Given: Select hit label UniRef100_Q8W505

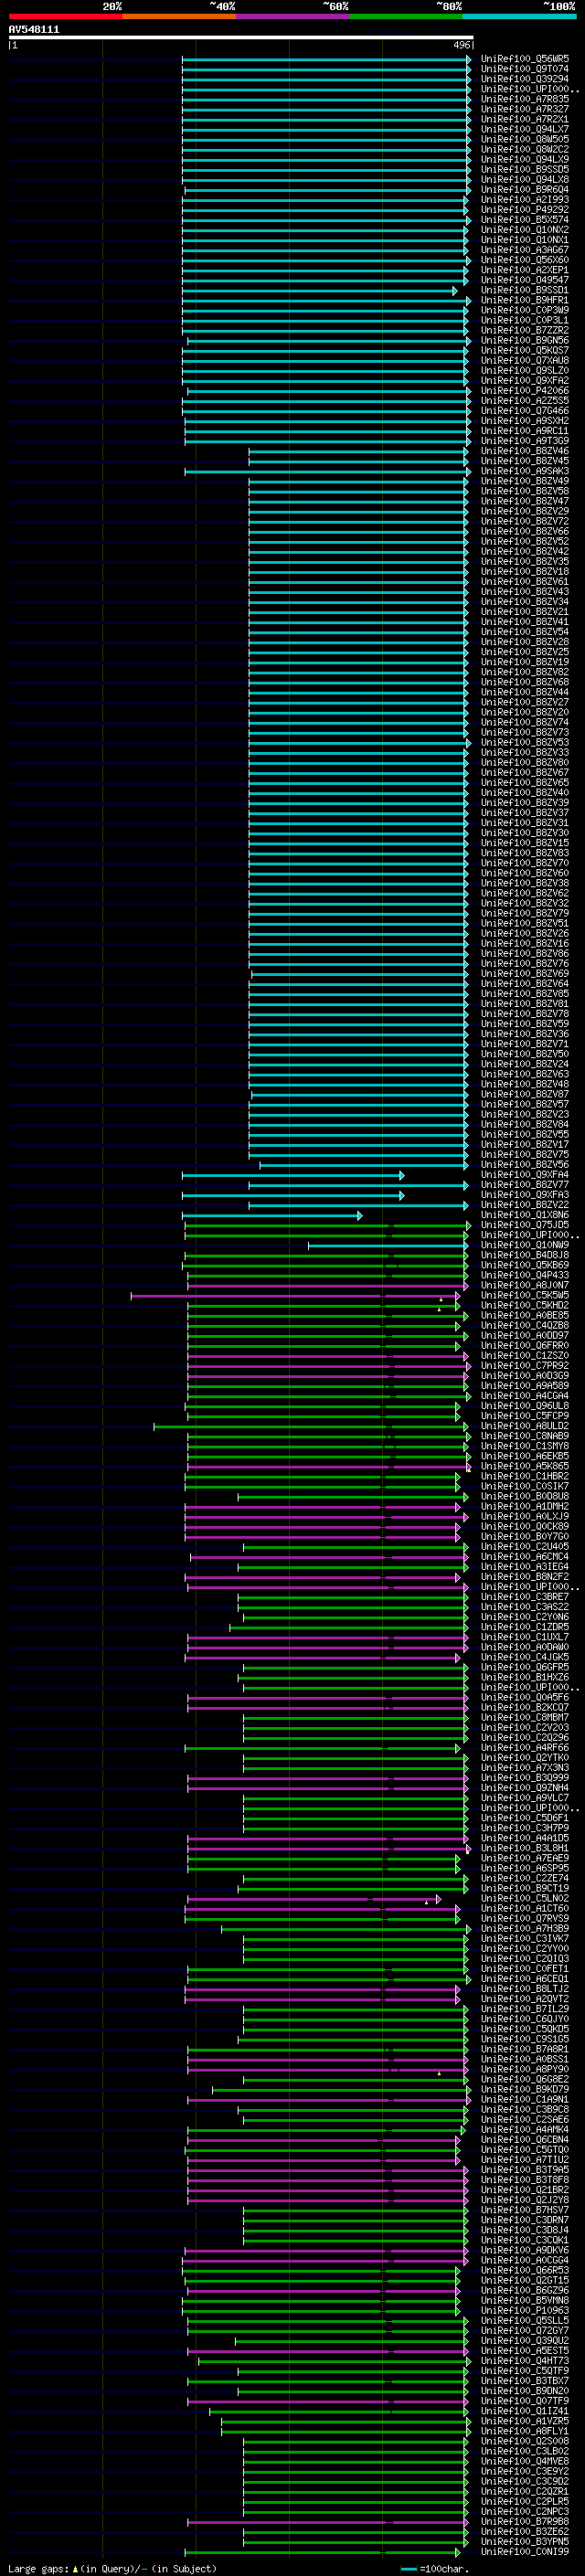Looking at the screenshot, I should click(525, 139).
